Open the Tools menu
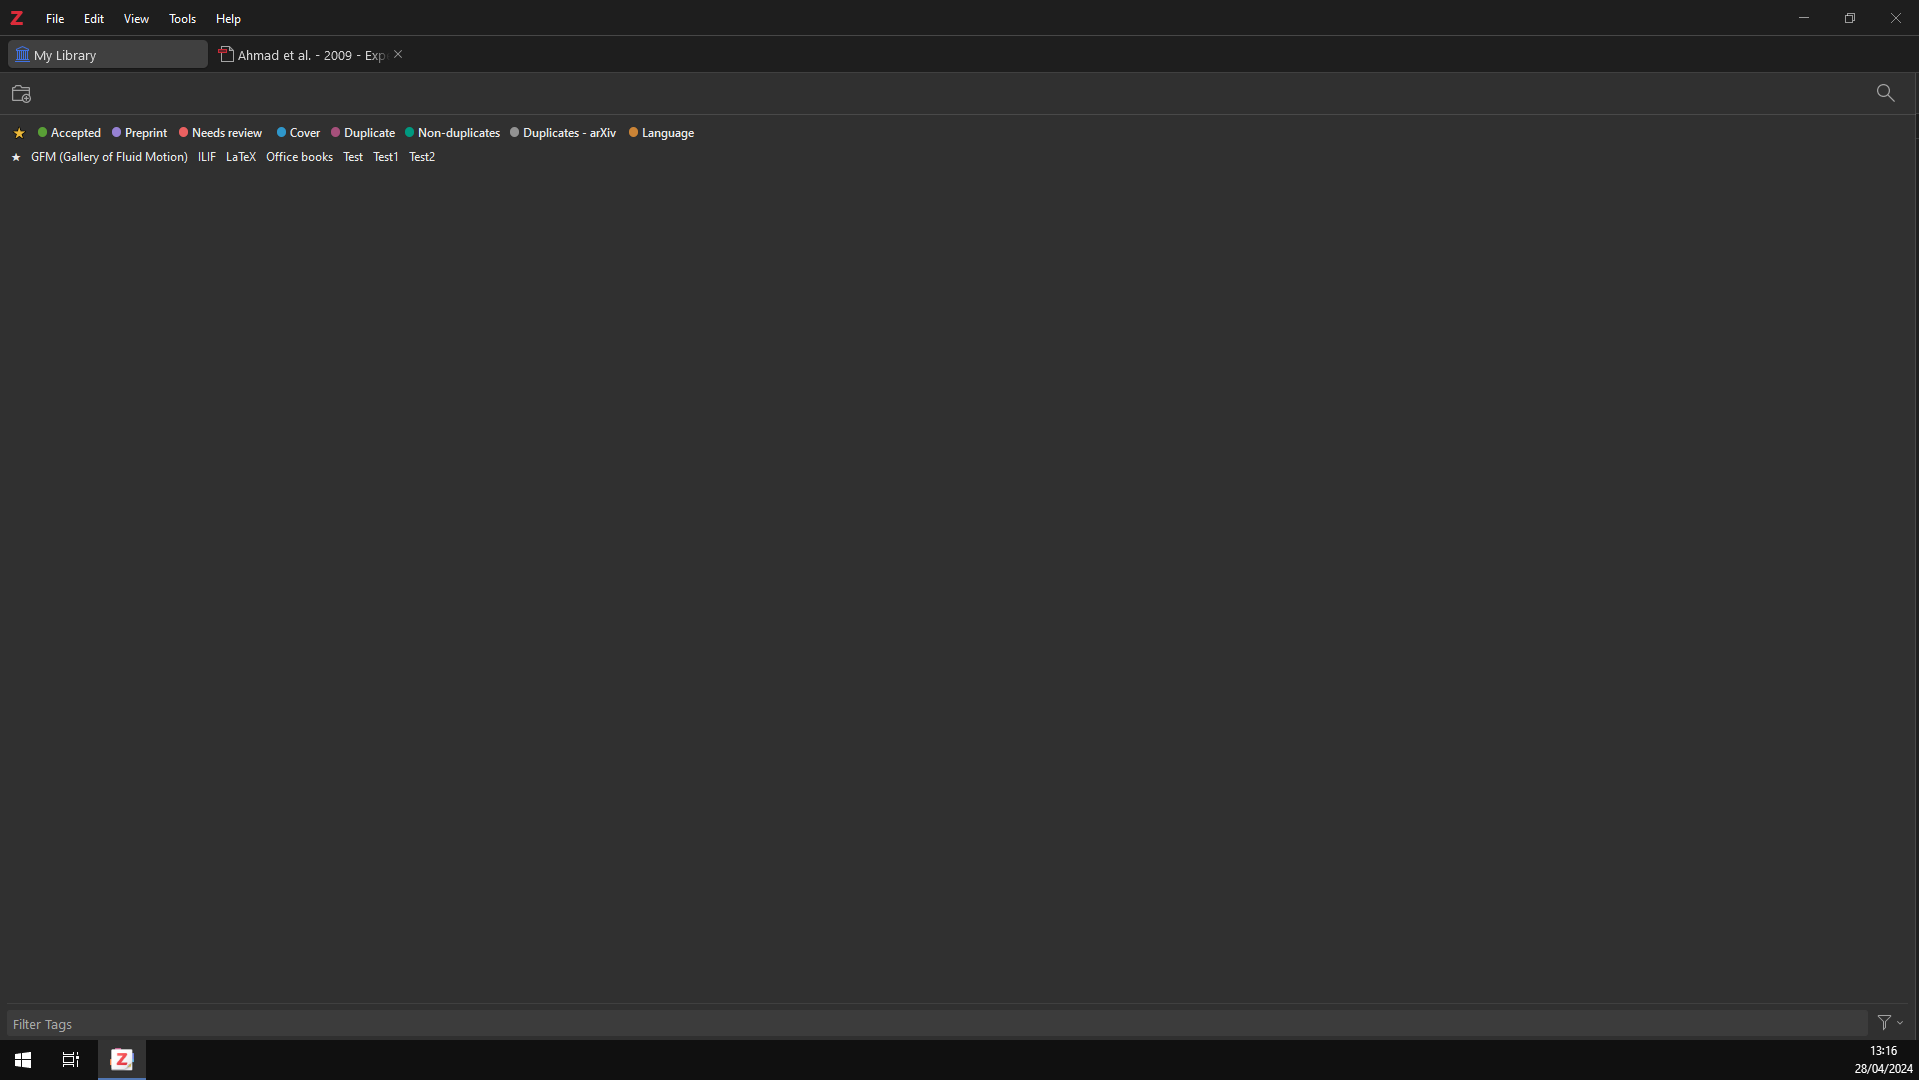Image resolution: width=1919 pixels, height=1080 pixels. [x=182, y=19]
